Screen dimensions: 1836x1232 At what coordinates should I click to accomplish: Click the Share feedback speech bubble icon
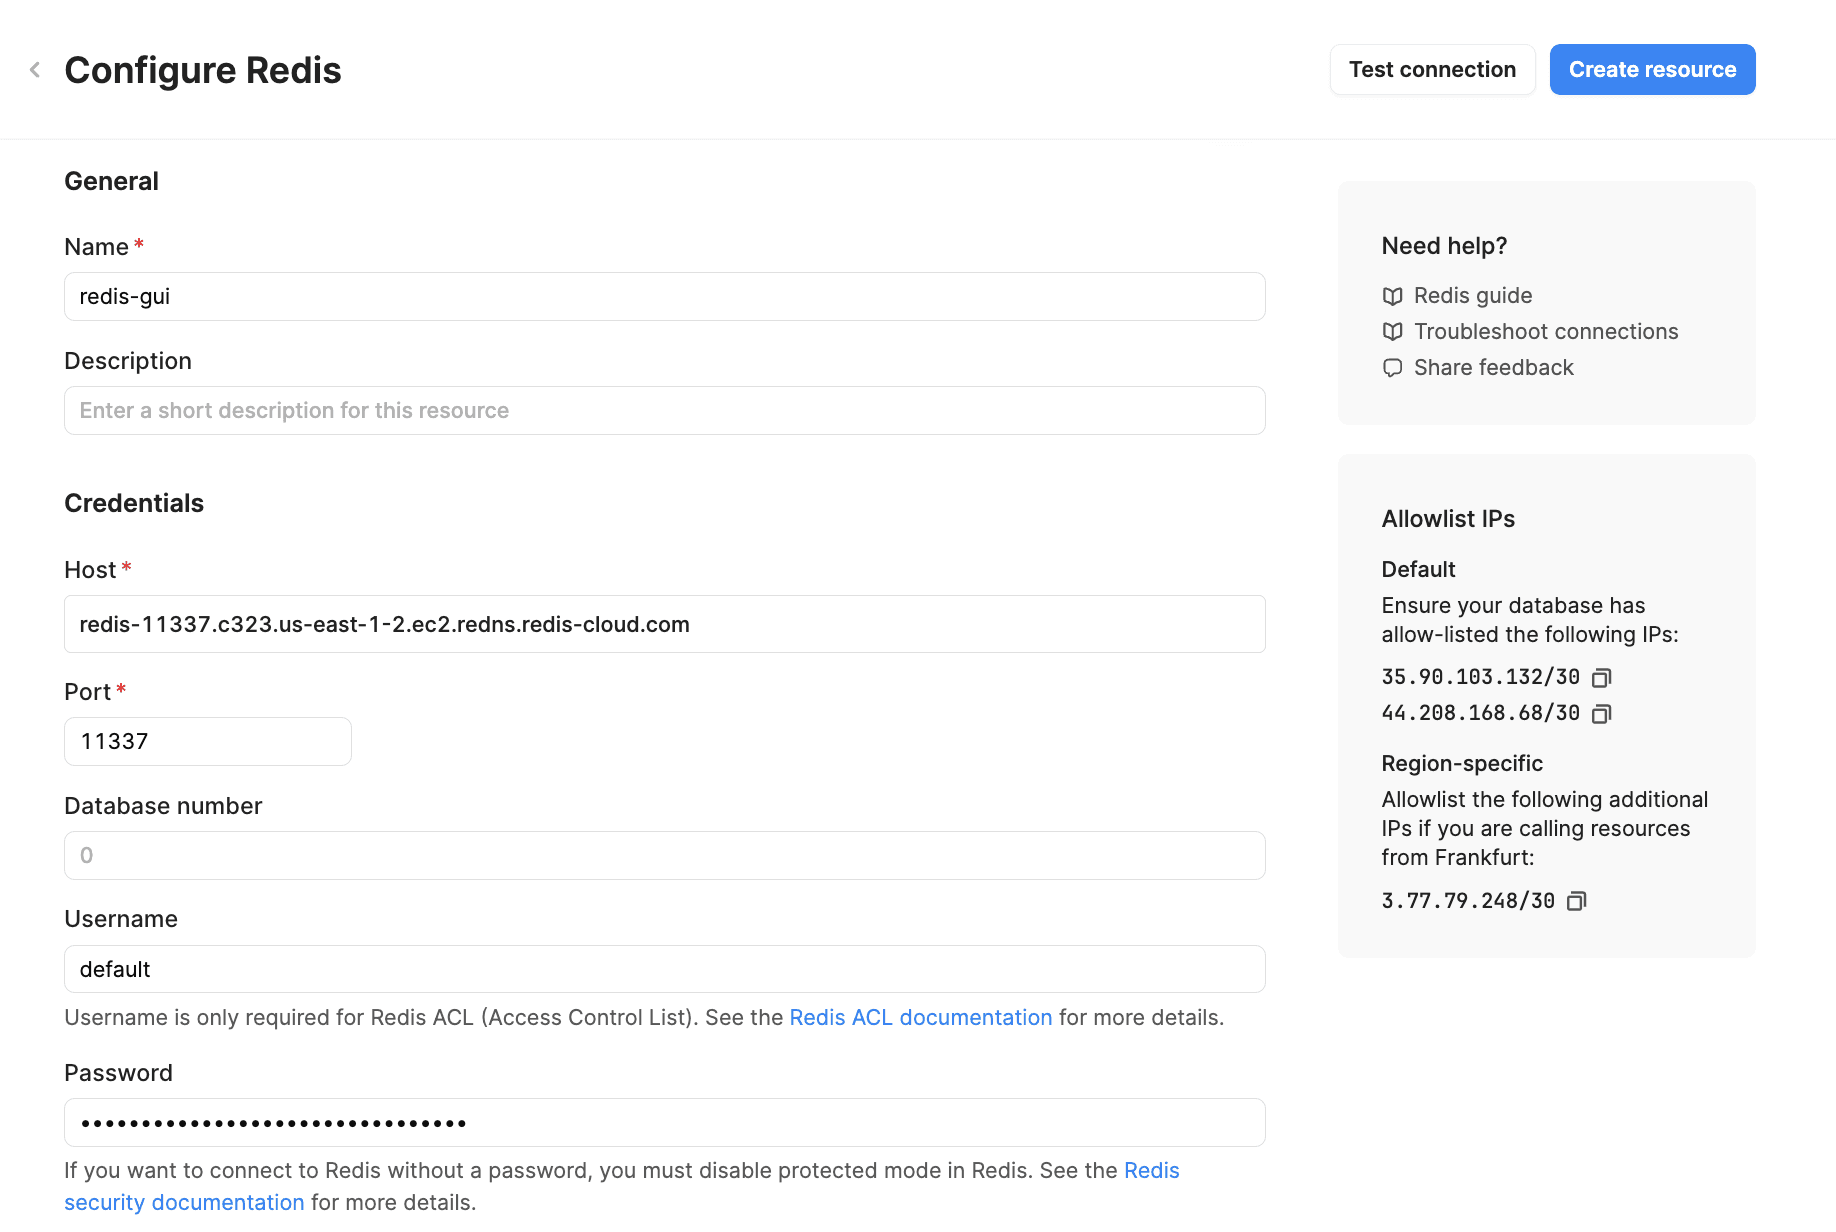[1392, 368]
